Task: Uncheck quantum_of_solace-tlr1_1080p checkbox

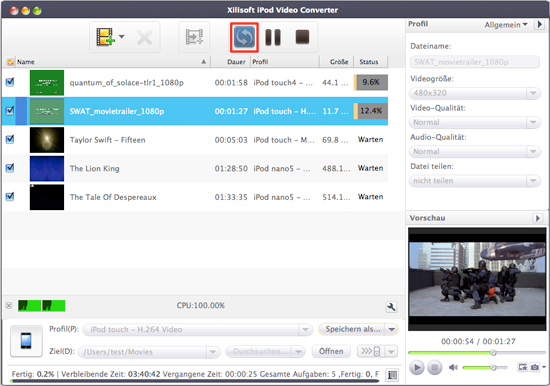Action: 10,82
